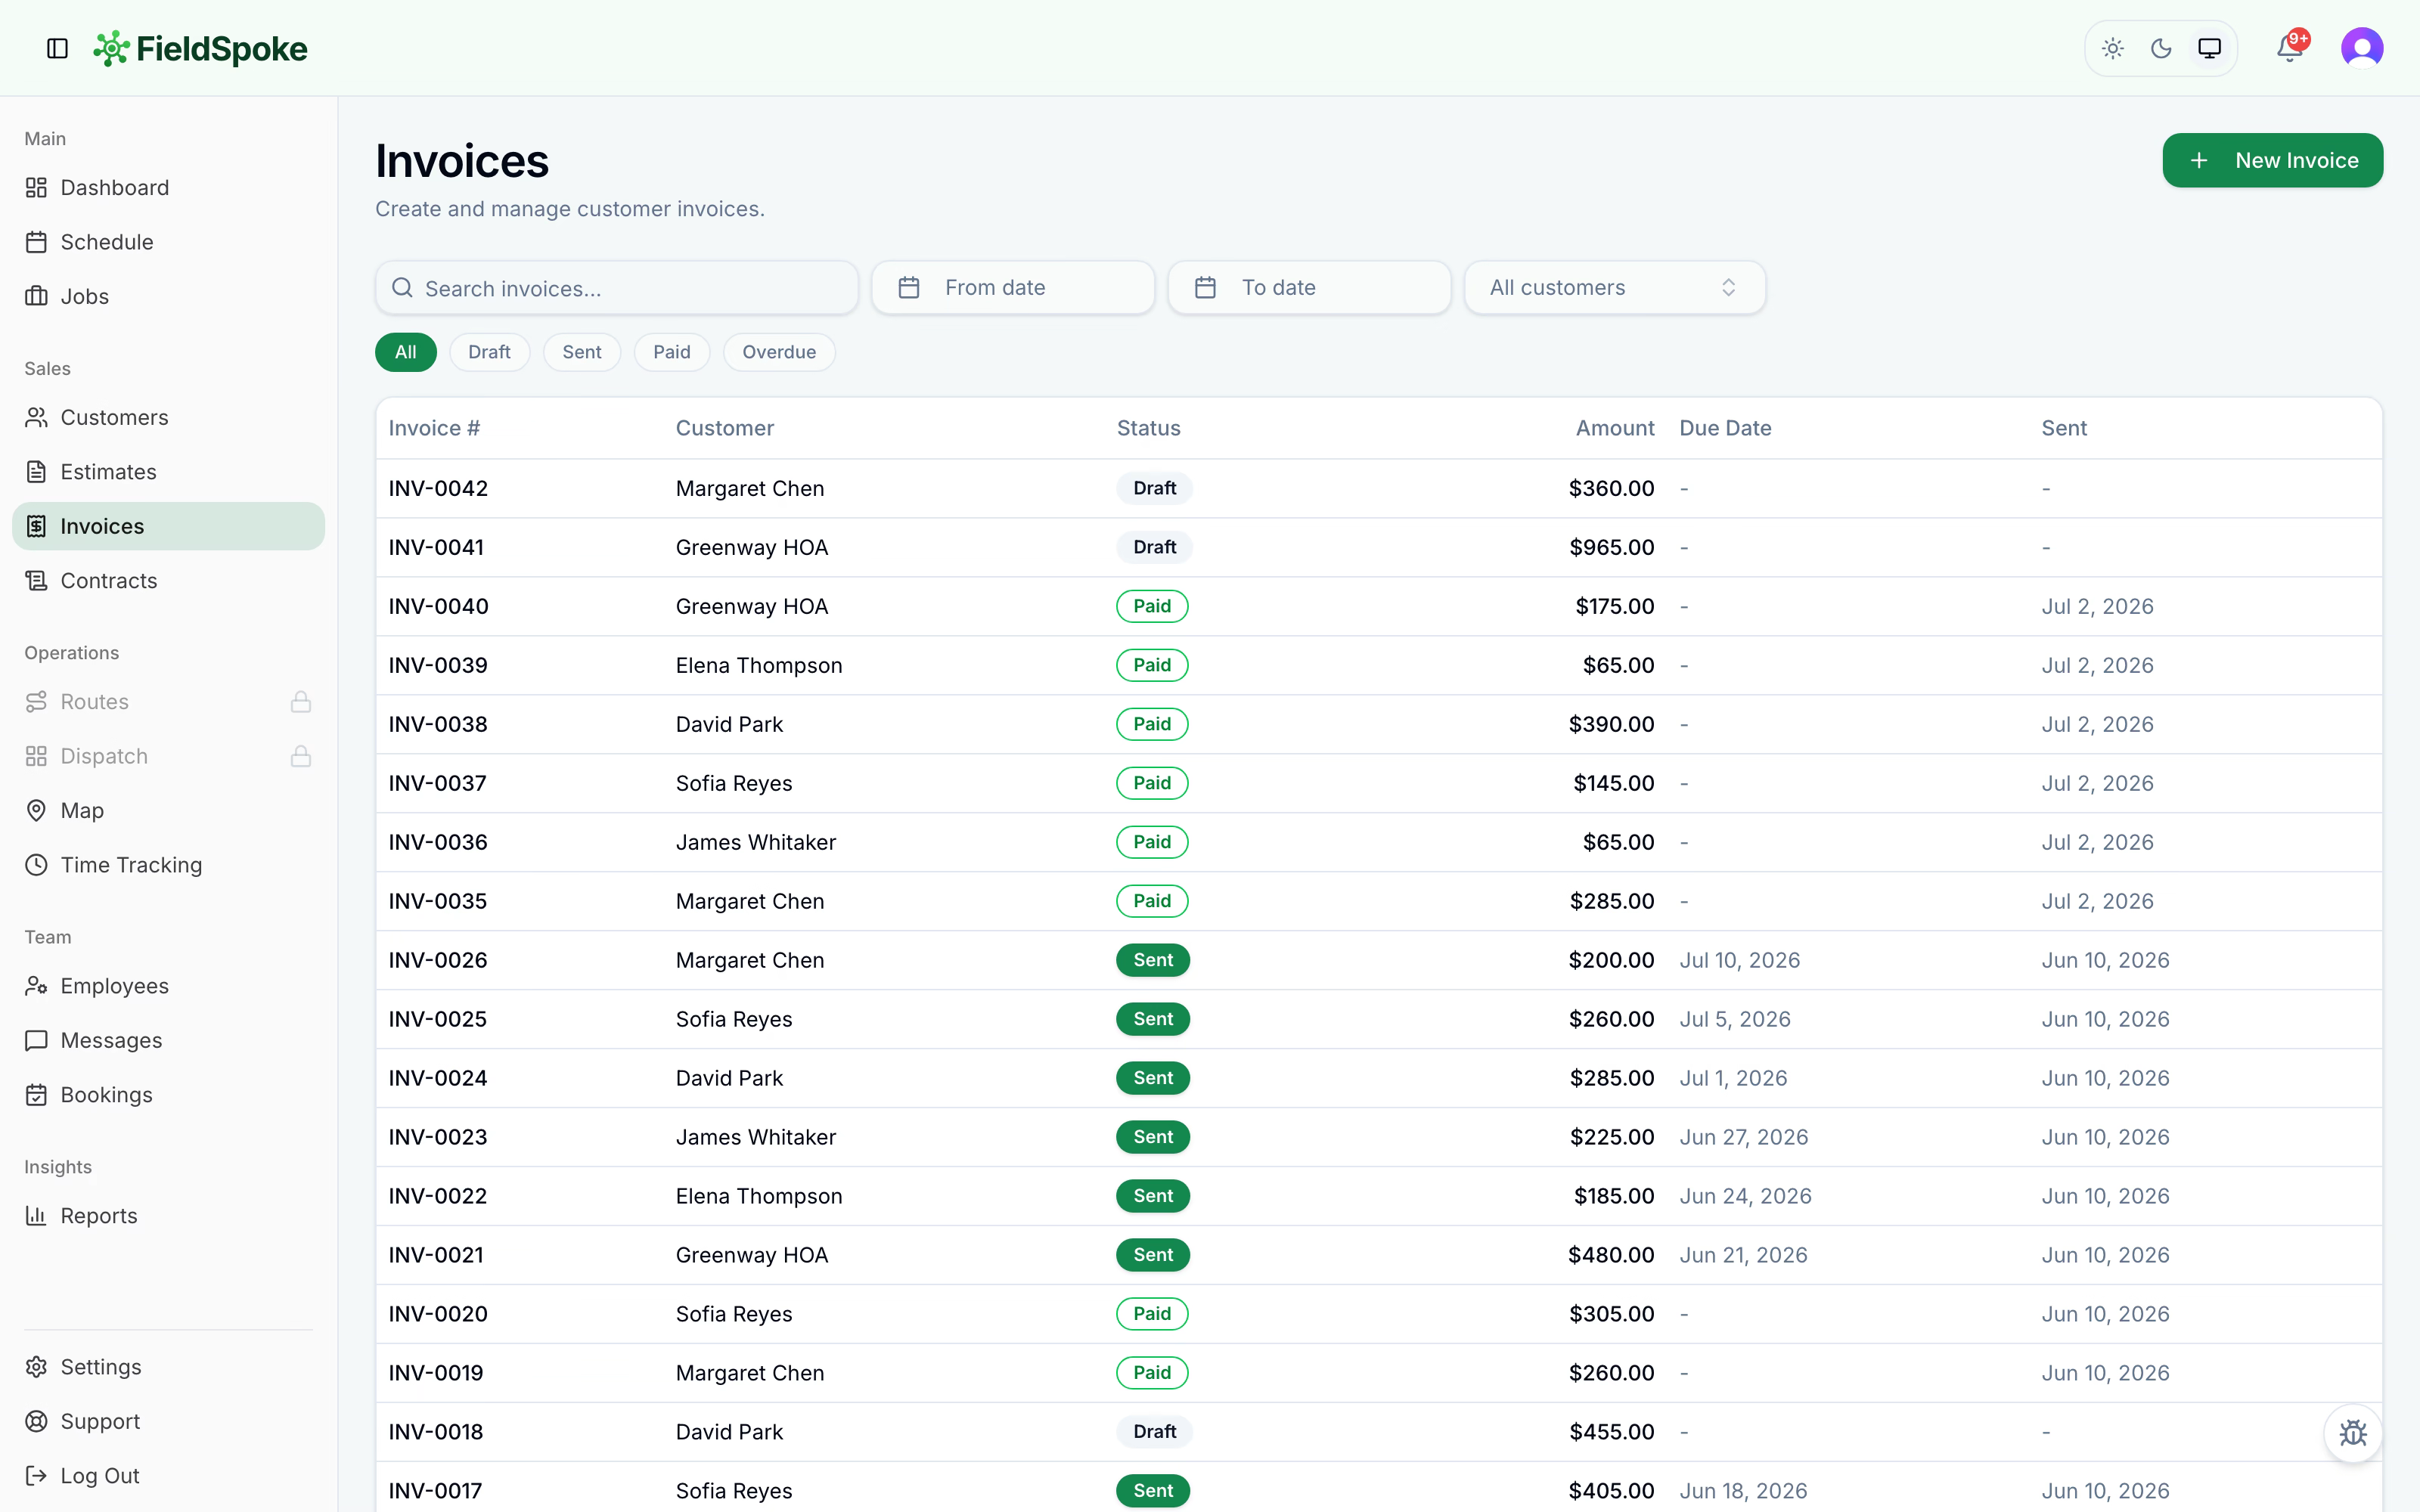
Task: Click INV-0017 invoice number
Action: pos(435,1491)
